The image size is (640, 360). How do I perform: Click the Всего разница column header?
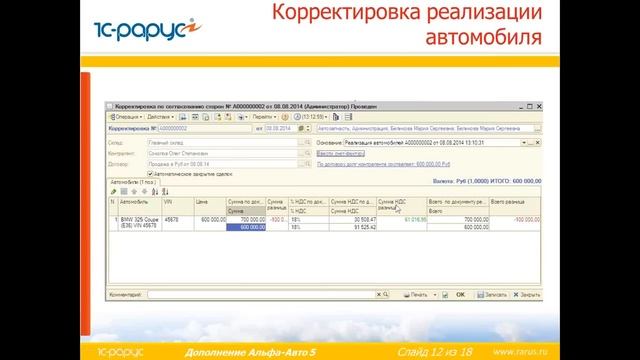[515, 207]
